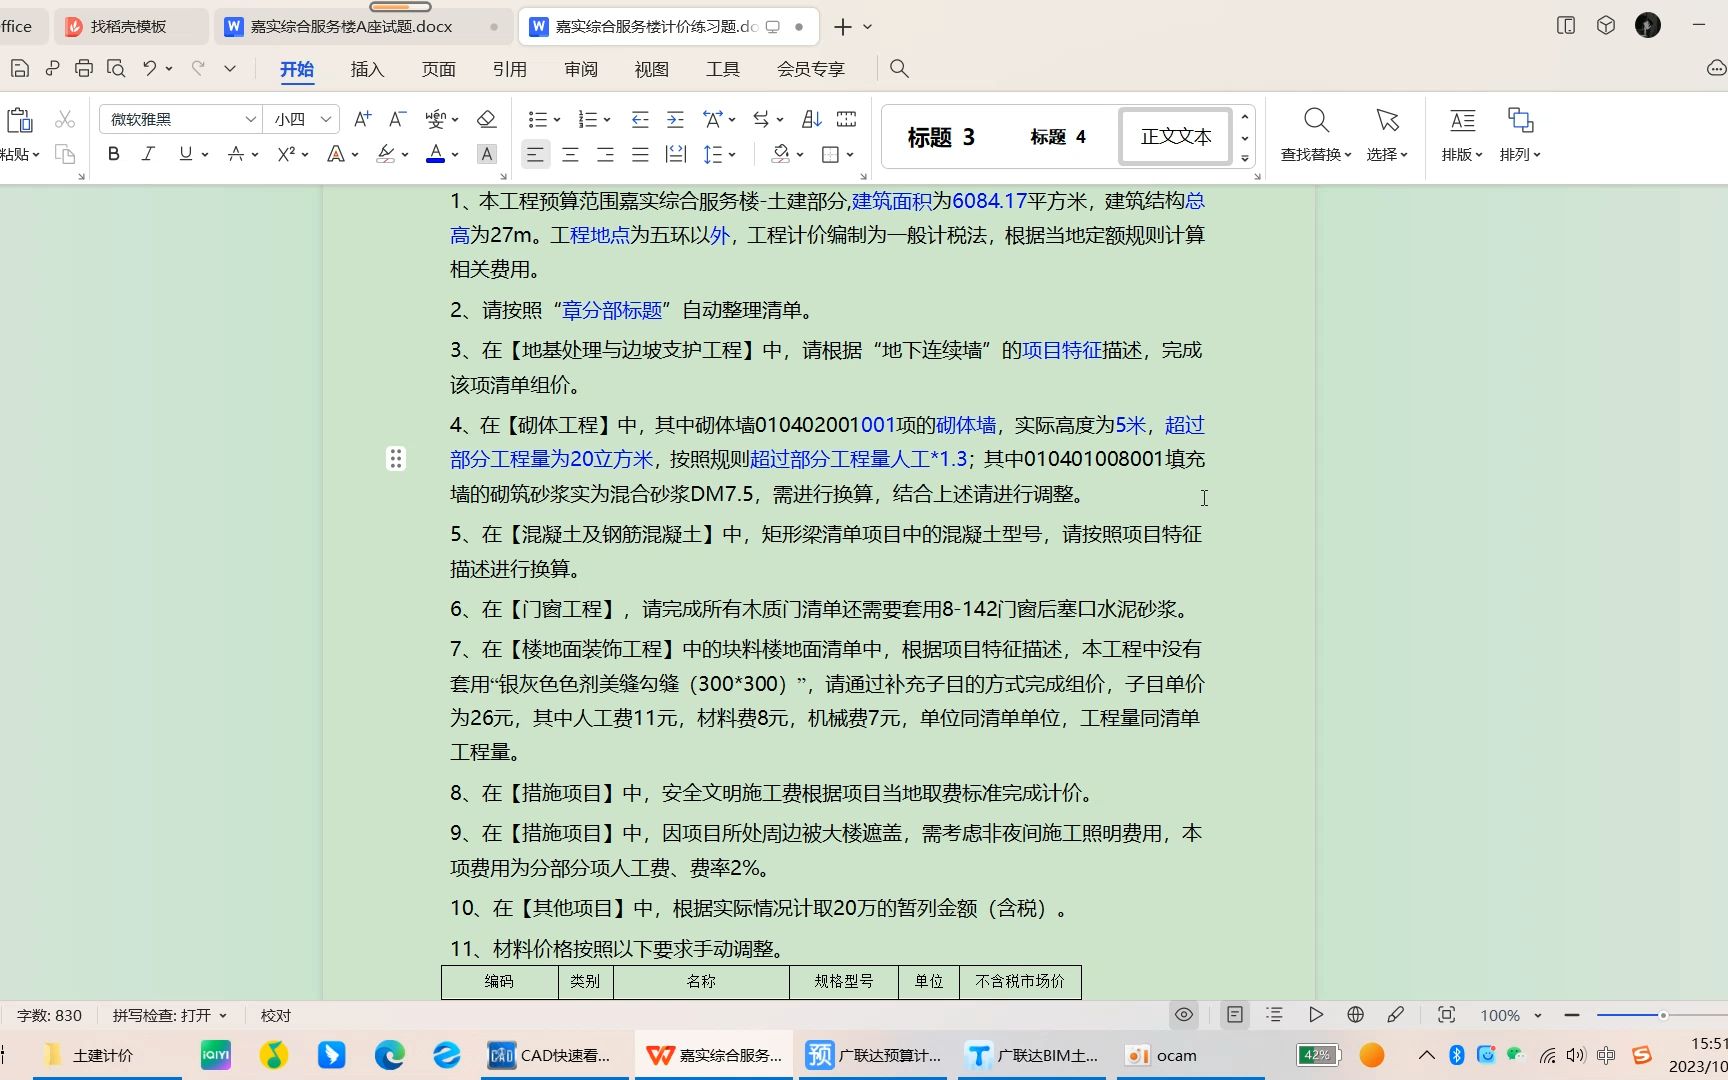Open word count via 字数:830 label

coord(48,1015)
